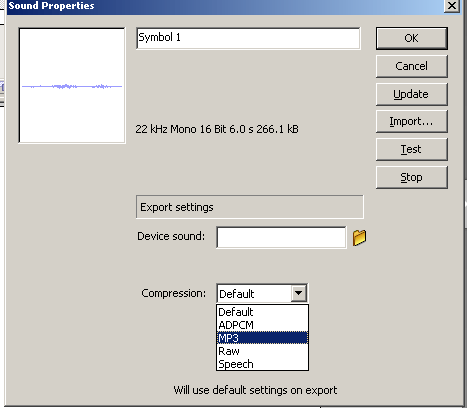Play the sound using Test
Screen dimensions: 467x408
pyautogui.click(x=412, y=149)
